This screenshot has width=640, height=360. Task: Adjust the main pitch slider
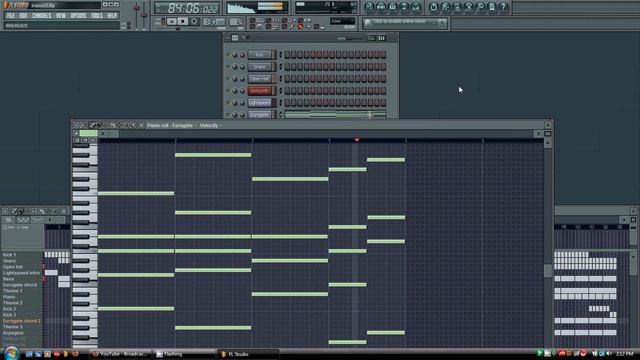tap(144, 14)
